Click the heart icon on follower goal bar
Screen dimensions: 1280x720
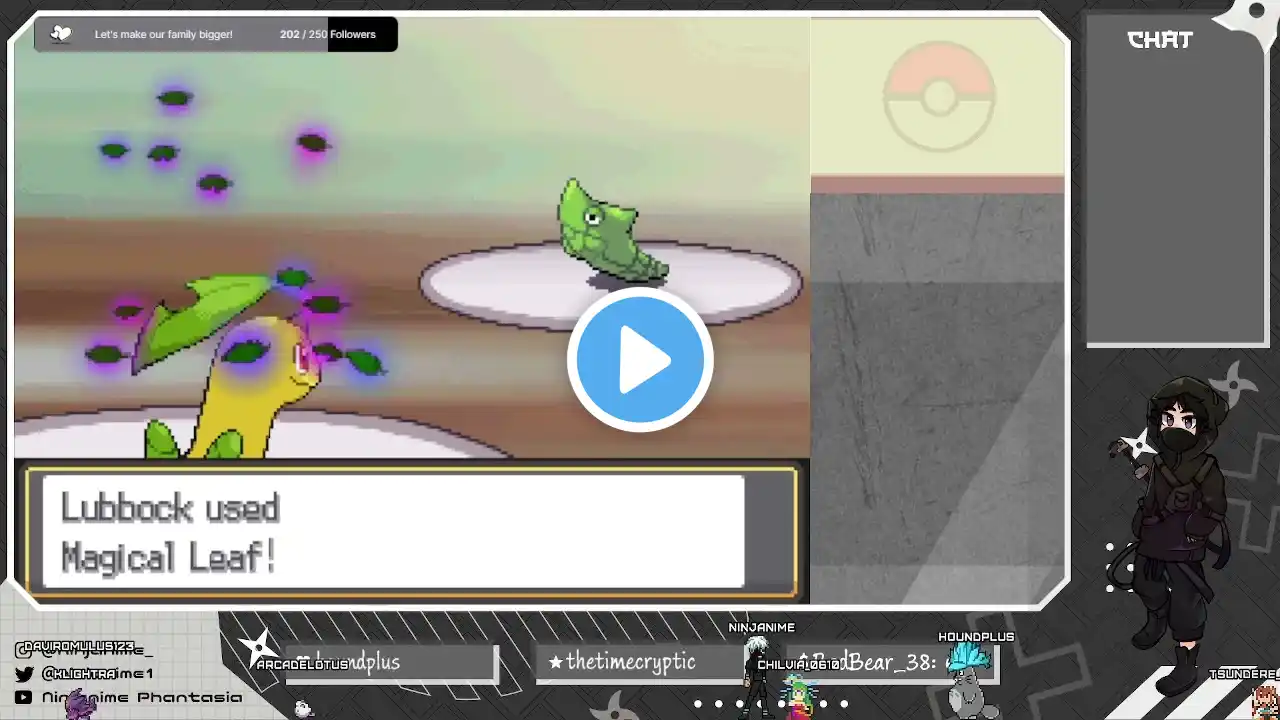[x=61, y=34]
